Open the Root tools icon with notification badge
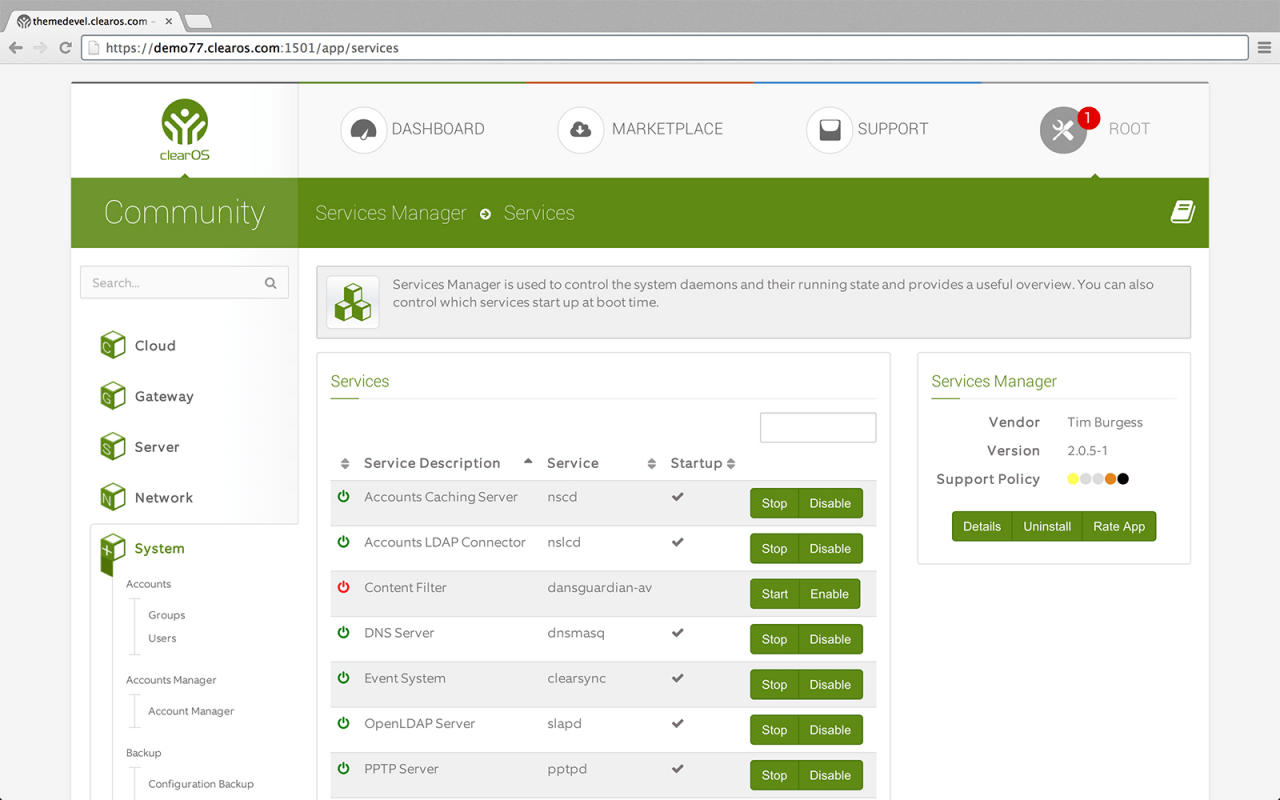 (x=1064, y=130)
